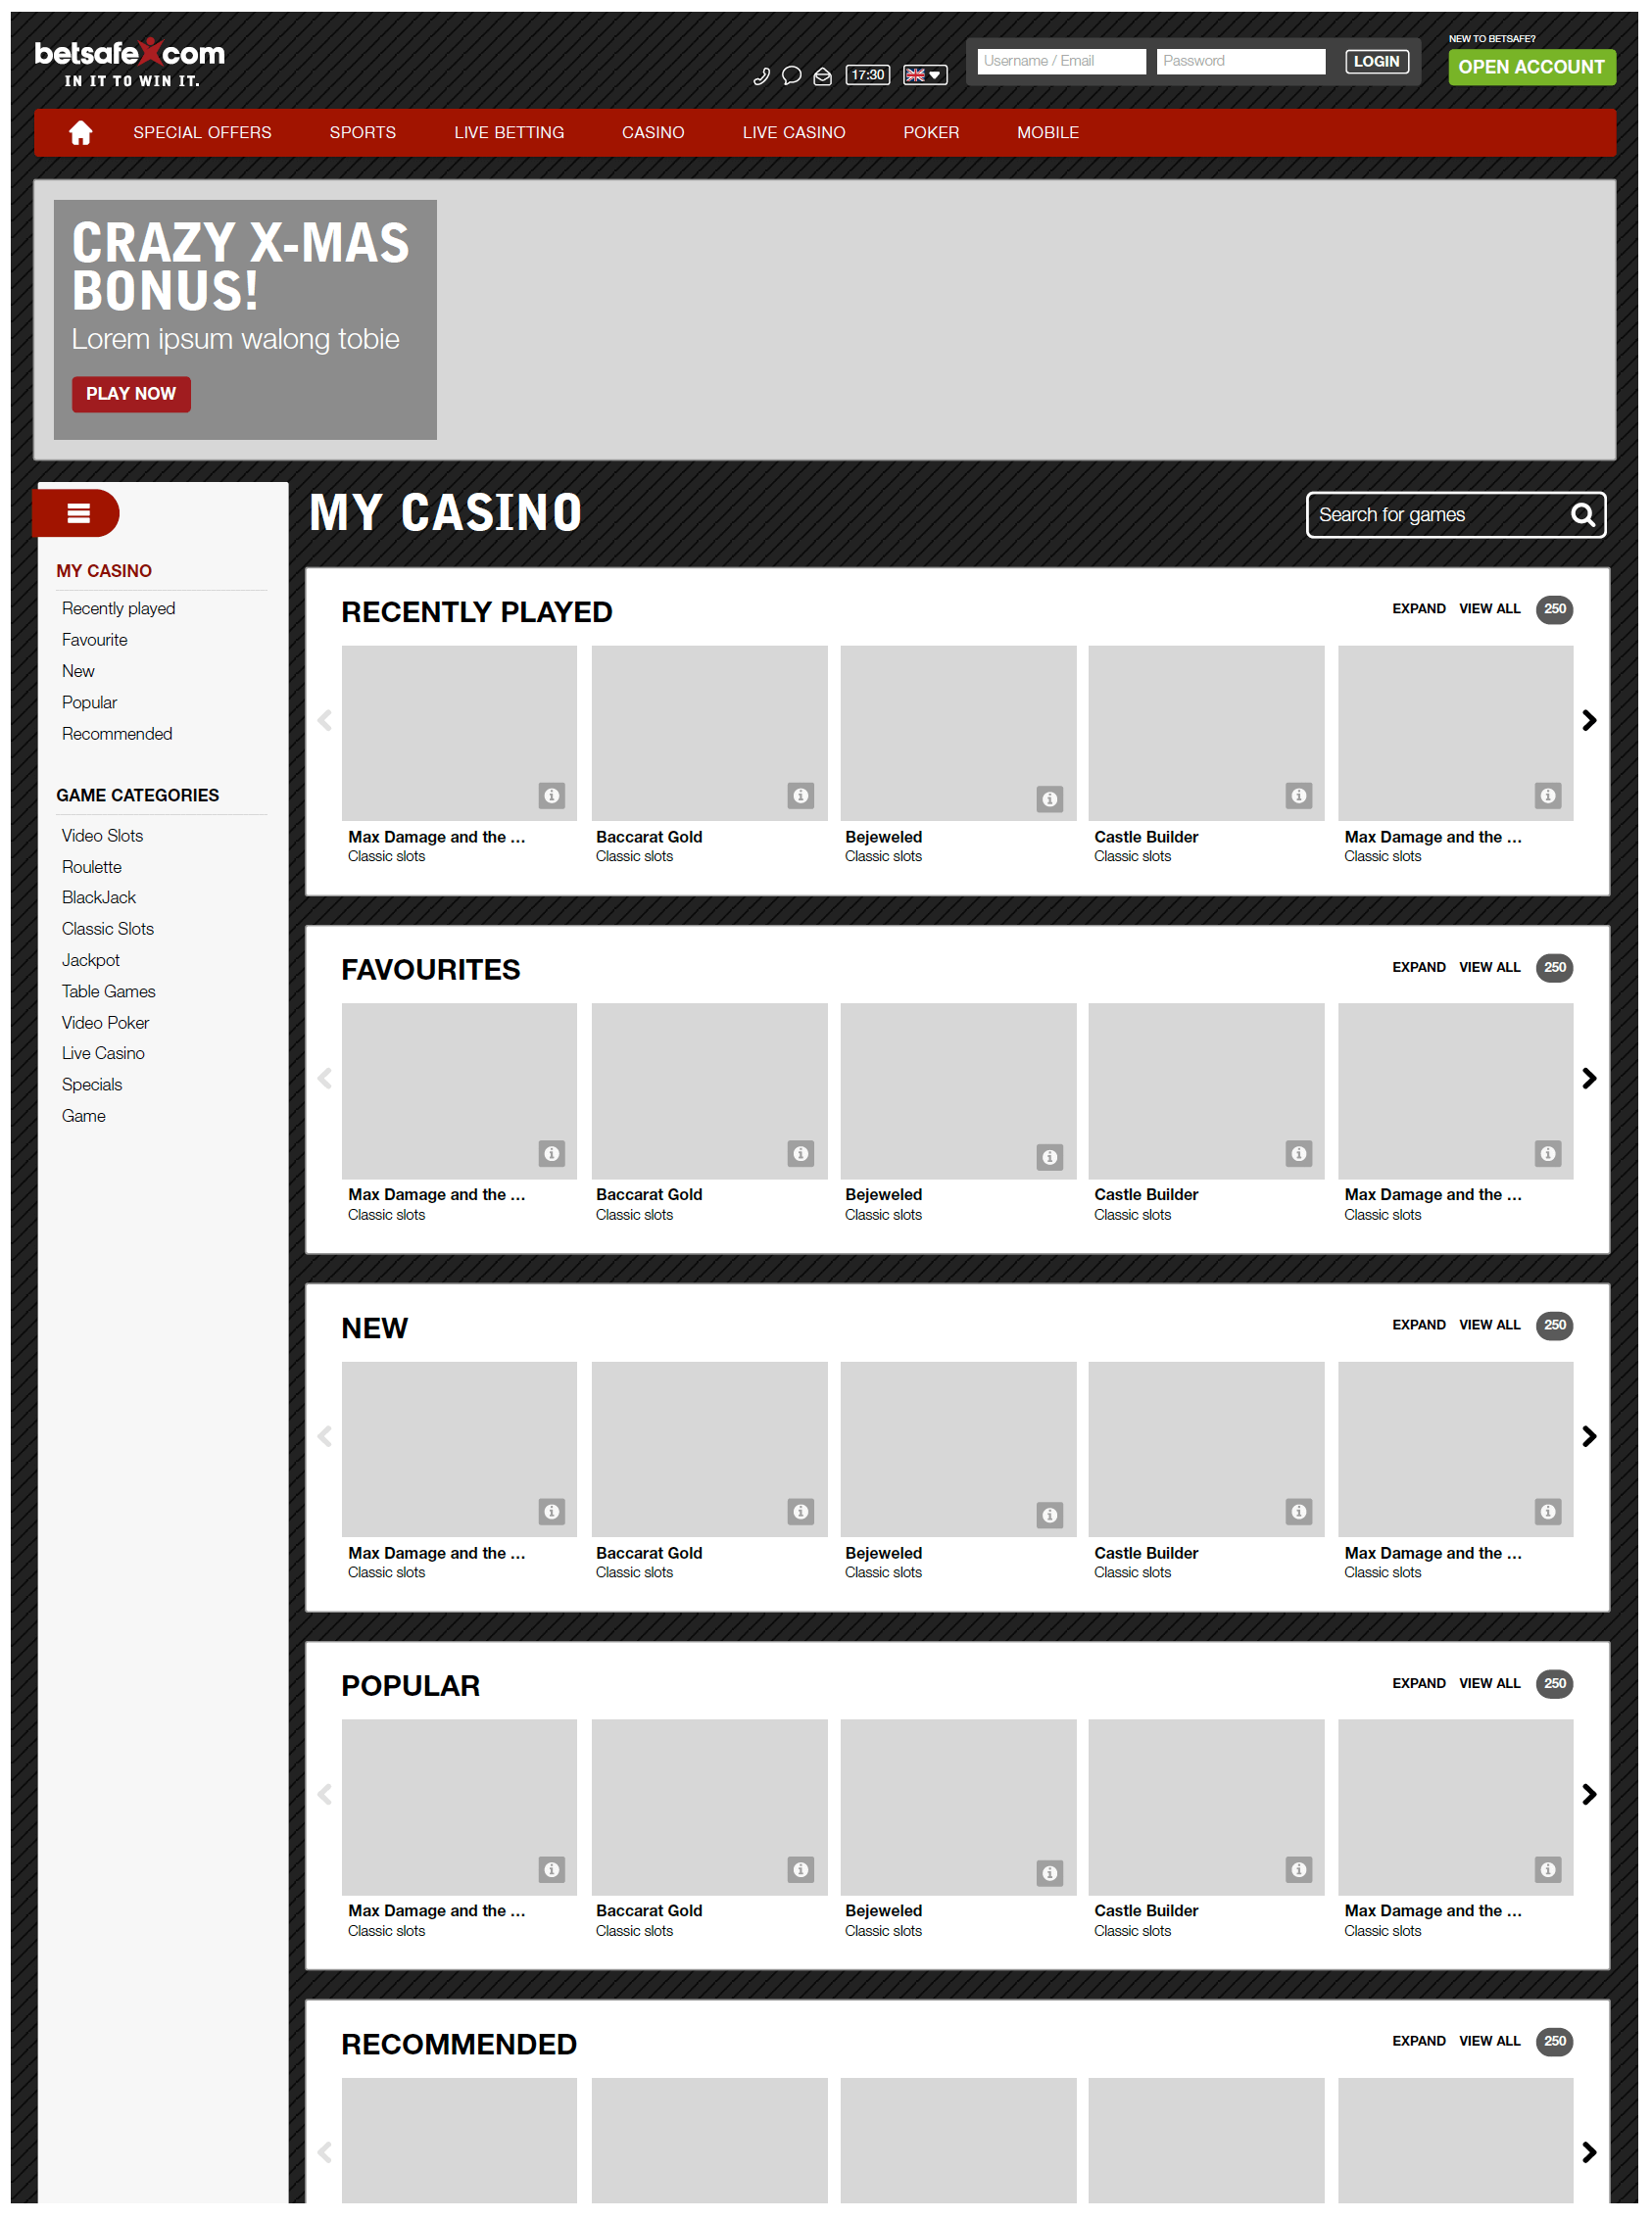Click VIEW ALL in Recently Played

click(x=1489, y=609)
